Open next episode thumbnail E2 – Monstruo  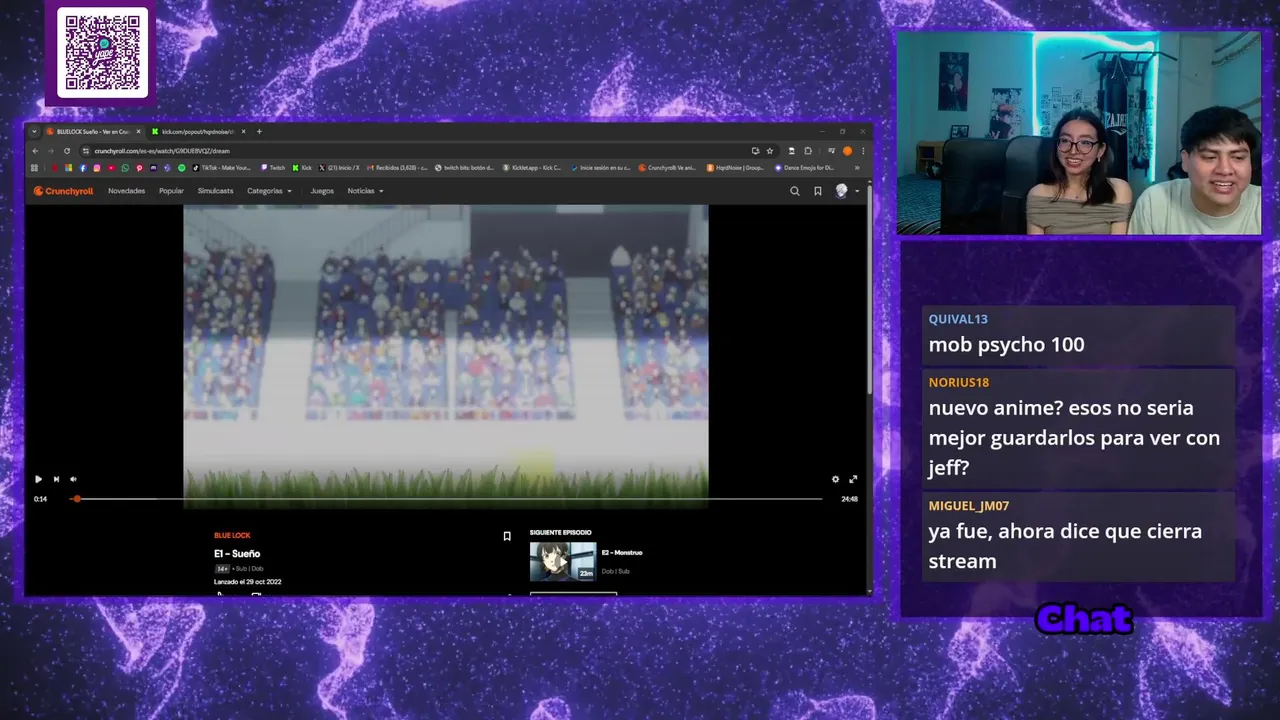(563, 561)
